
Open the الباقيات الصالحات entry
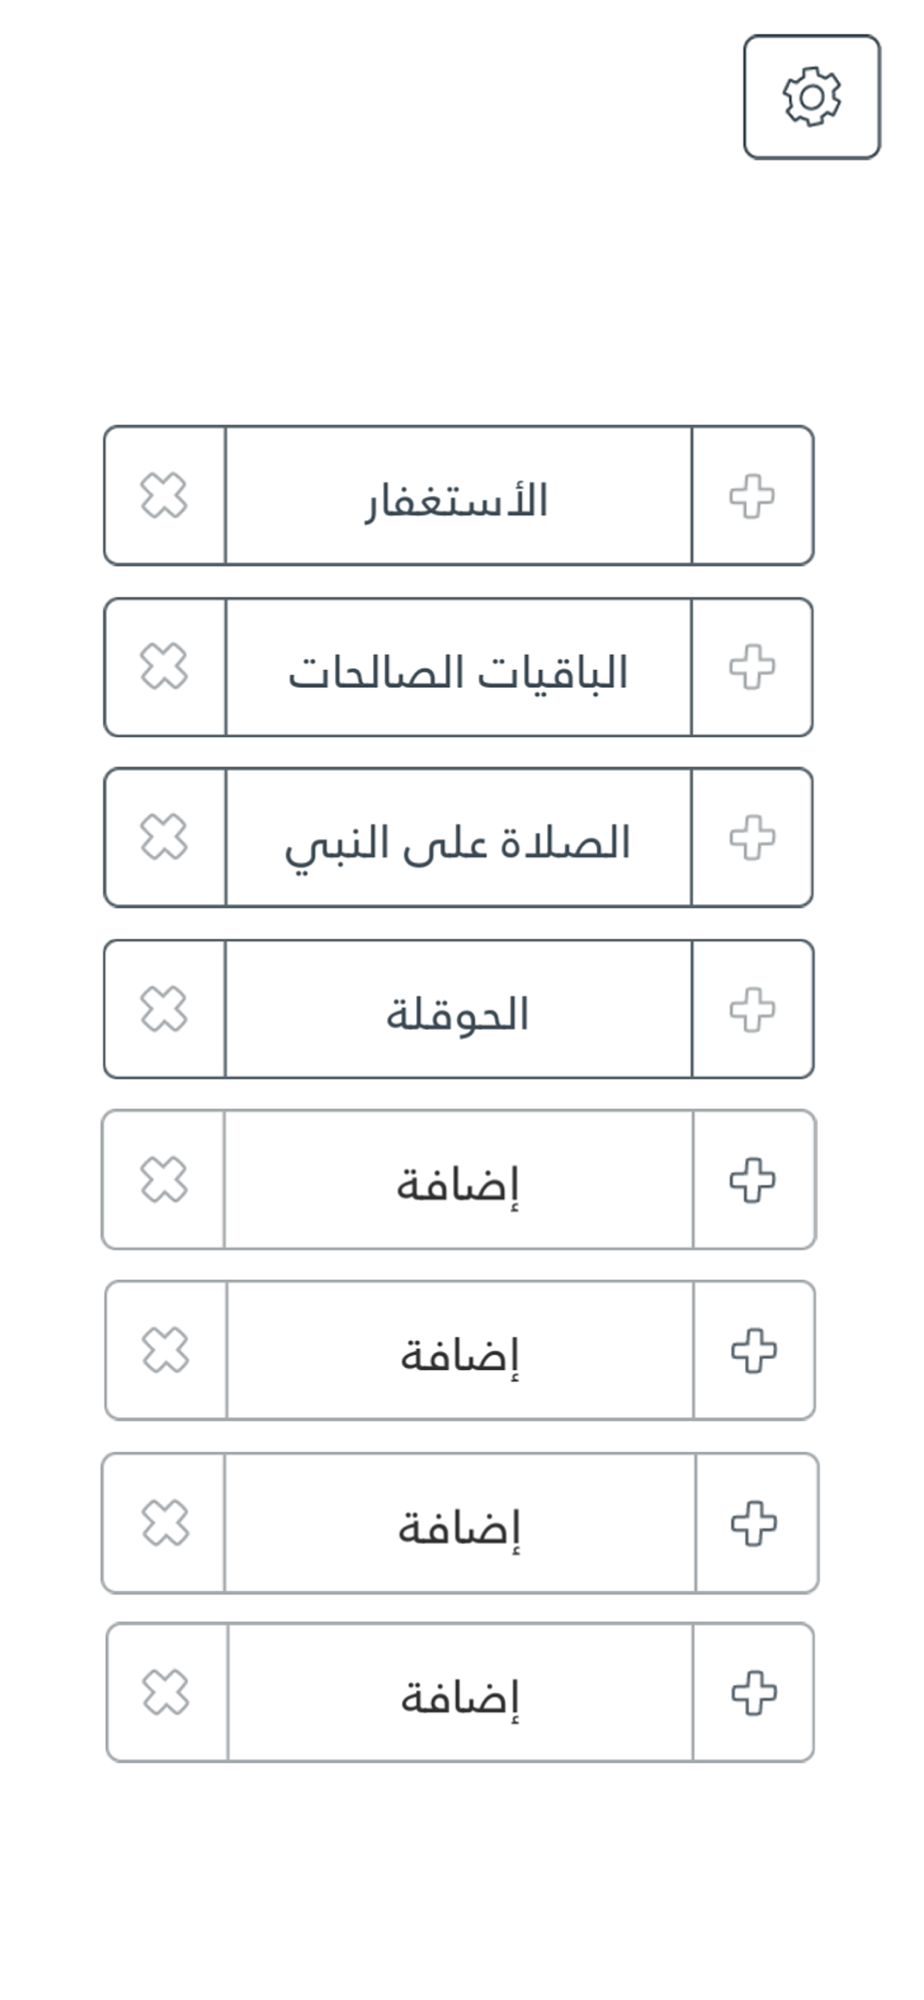point(458,667)
